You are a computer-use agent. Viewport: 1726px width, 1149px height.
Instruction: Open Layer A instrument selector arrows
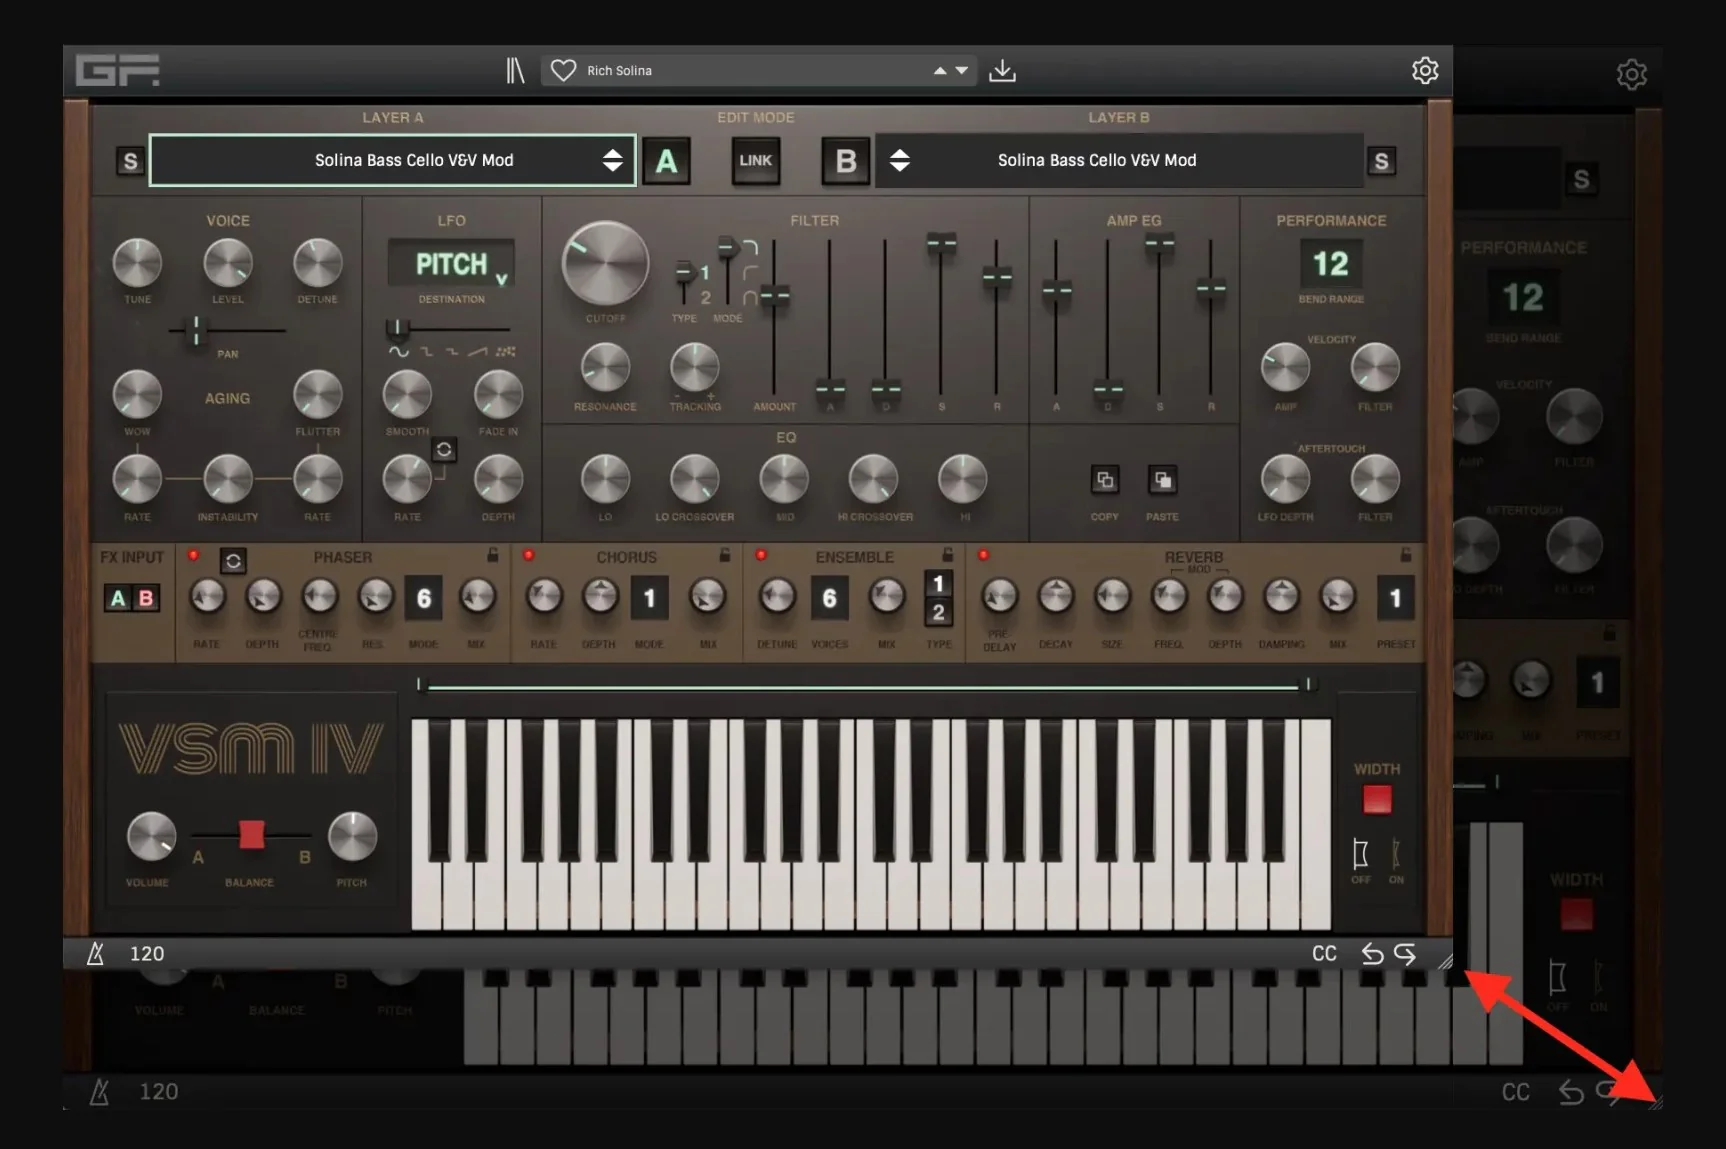tap(612, 160)
